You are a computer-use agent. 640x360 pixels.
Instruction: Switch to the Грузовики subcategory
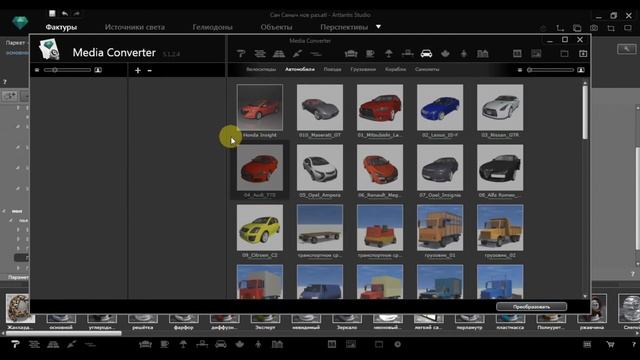tap(363, 69)
